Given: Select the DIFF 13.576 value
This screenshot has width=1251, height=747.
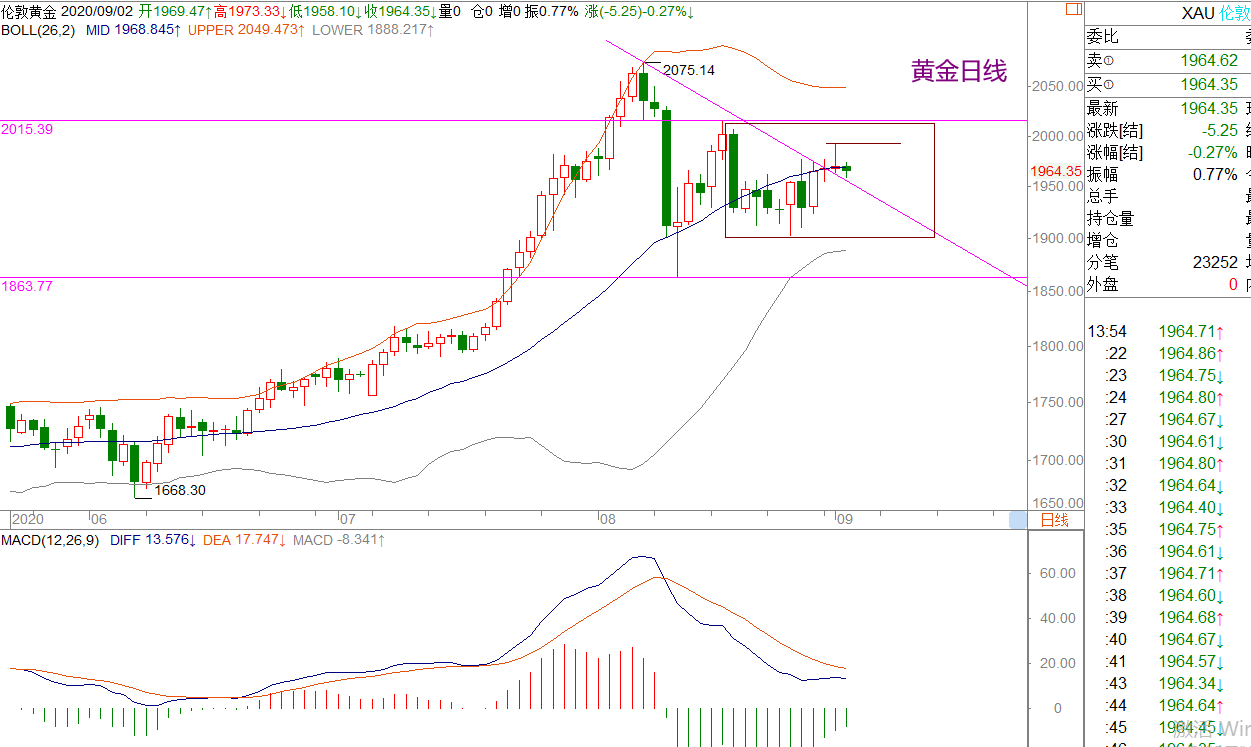Looking at the screenshot, I should coord(153,540).
